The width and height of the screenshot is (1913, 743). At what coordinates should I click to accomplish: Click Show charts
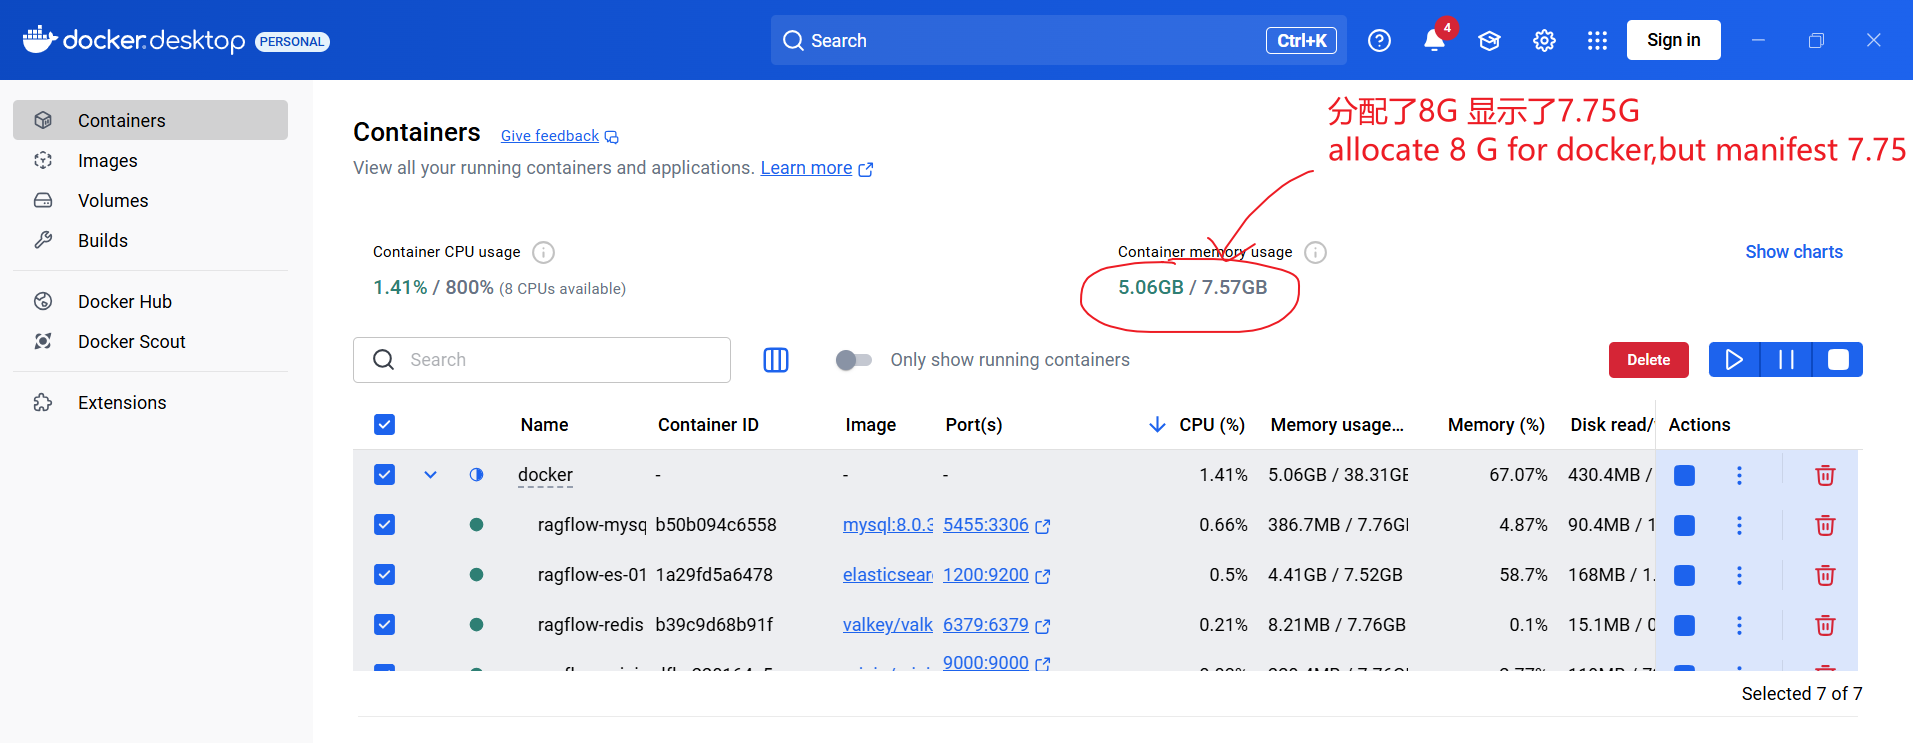click(x=1794, y=252)
